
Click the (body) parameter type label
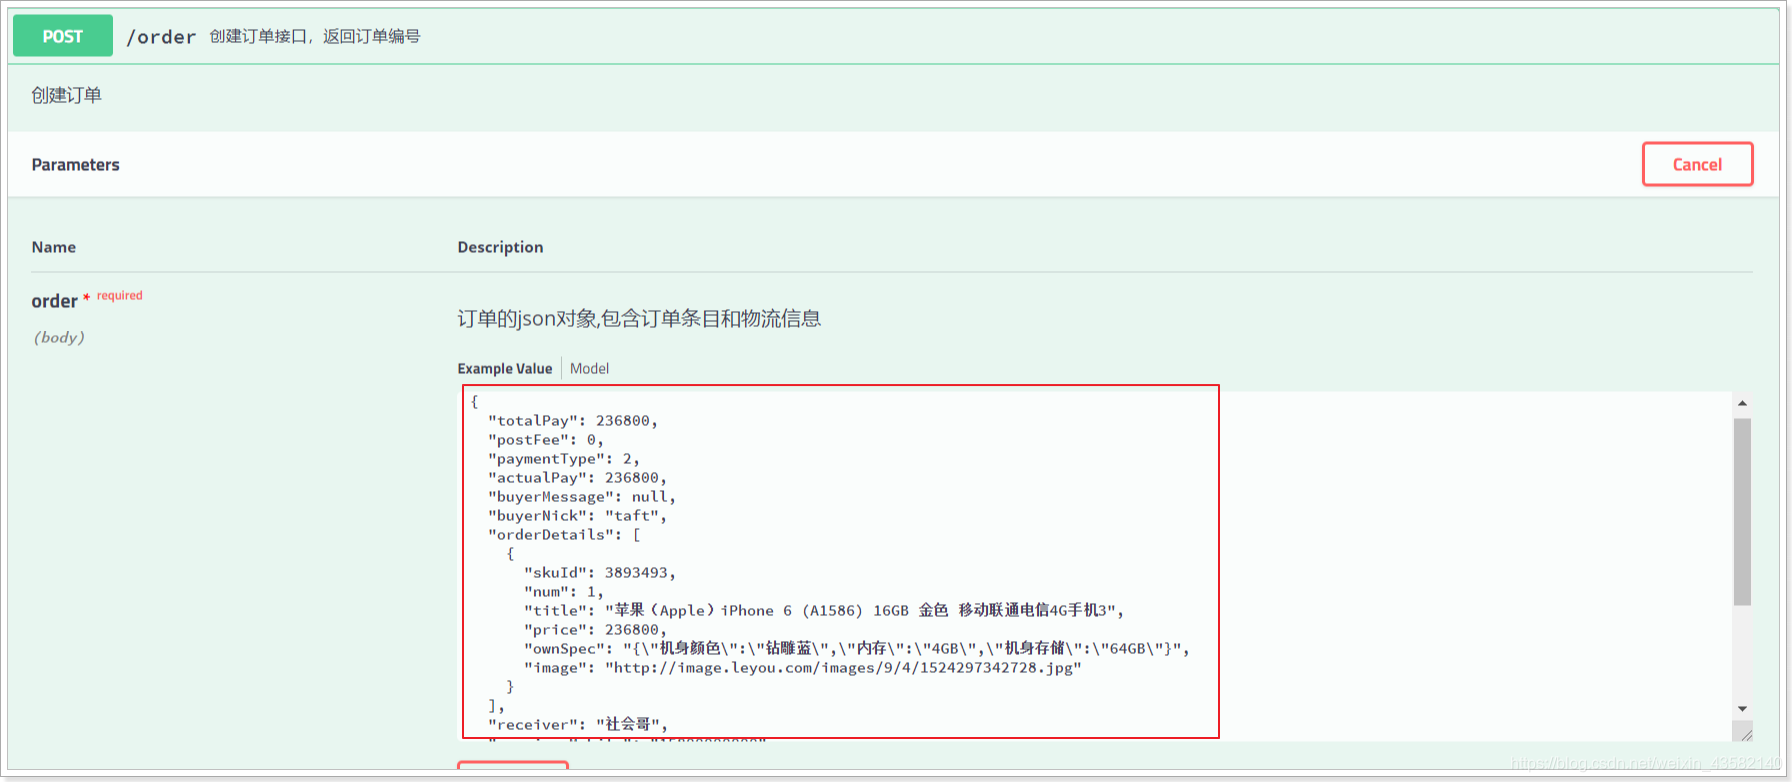(59, 338)
